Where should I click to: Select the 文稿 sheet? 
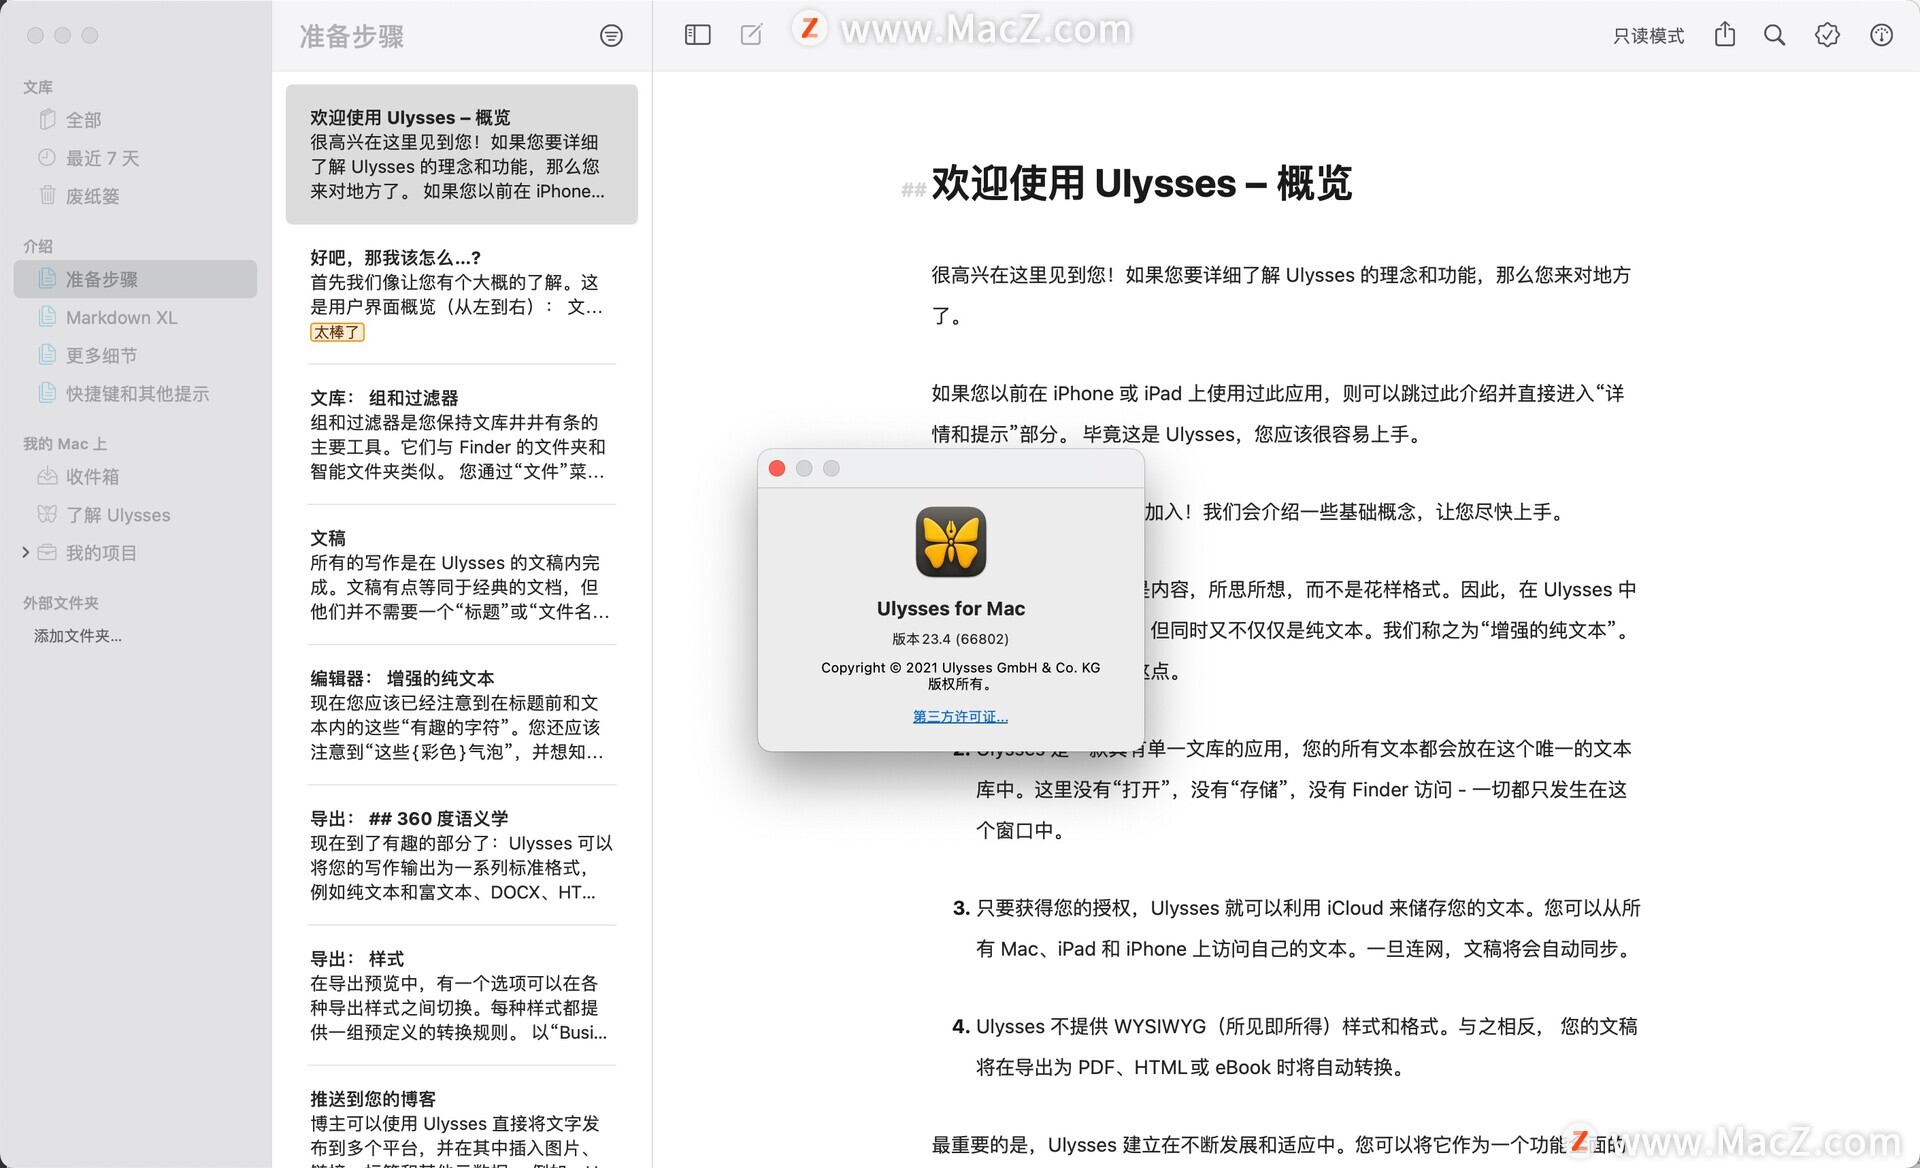[462, 574]
